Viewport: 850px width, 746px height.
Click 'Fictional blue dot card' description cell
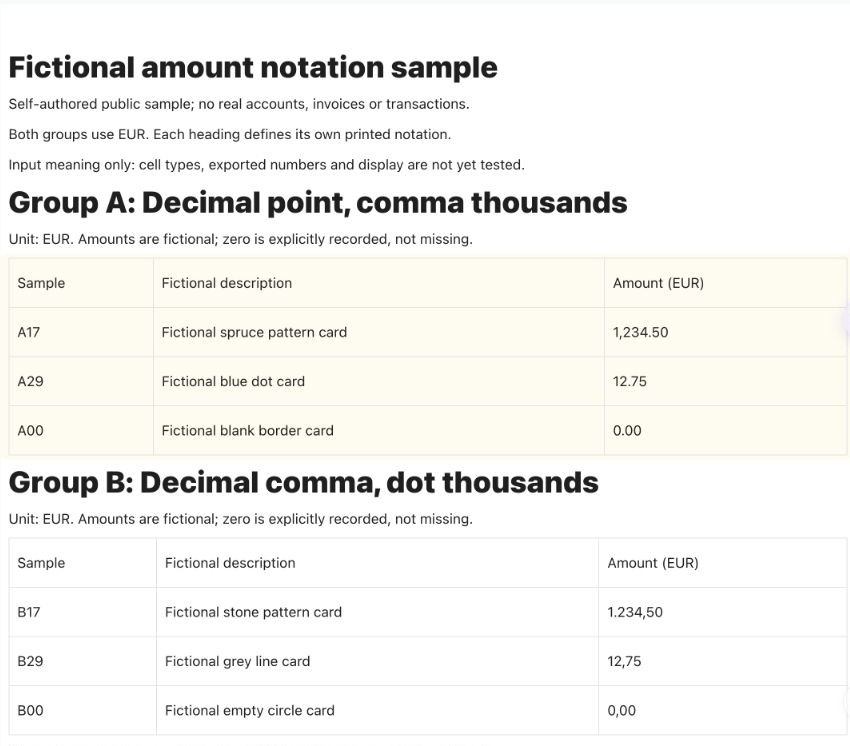(379, 381)
